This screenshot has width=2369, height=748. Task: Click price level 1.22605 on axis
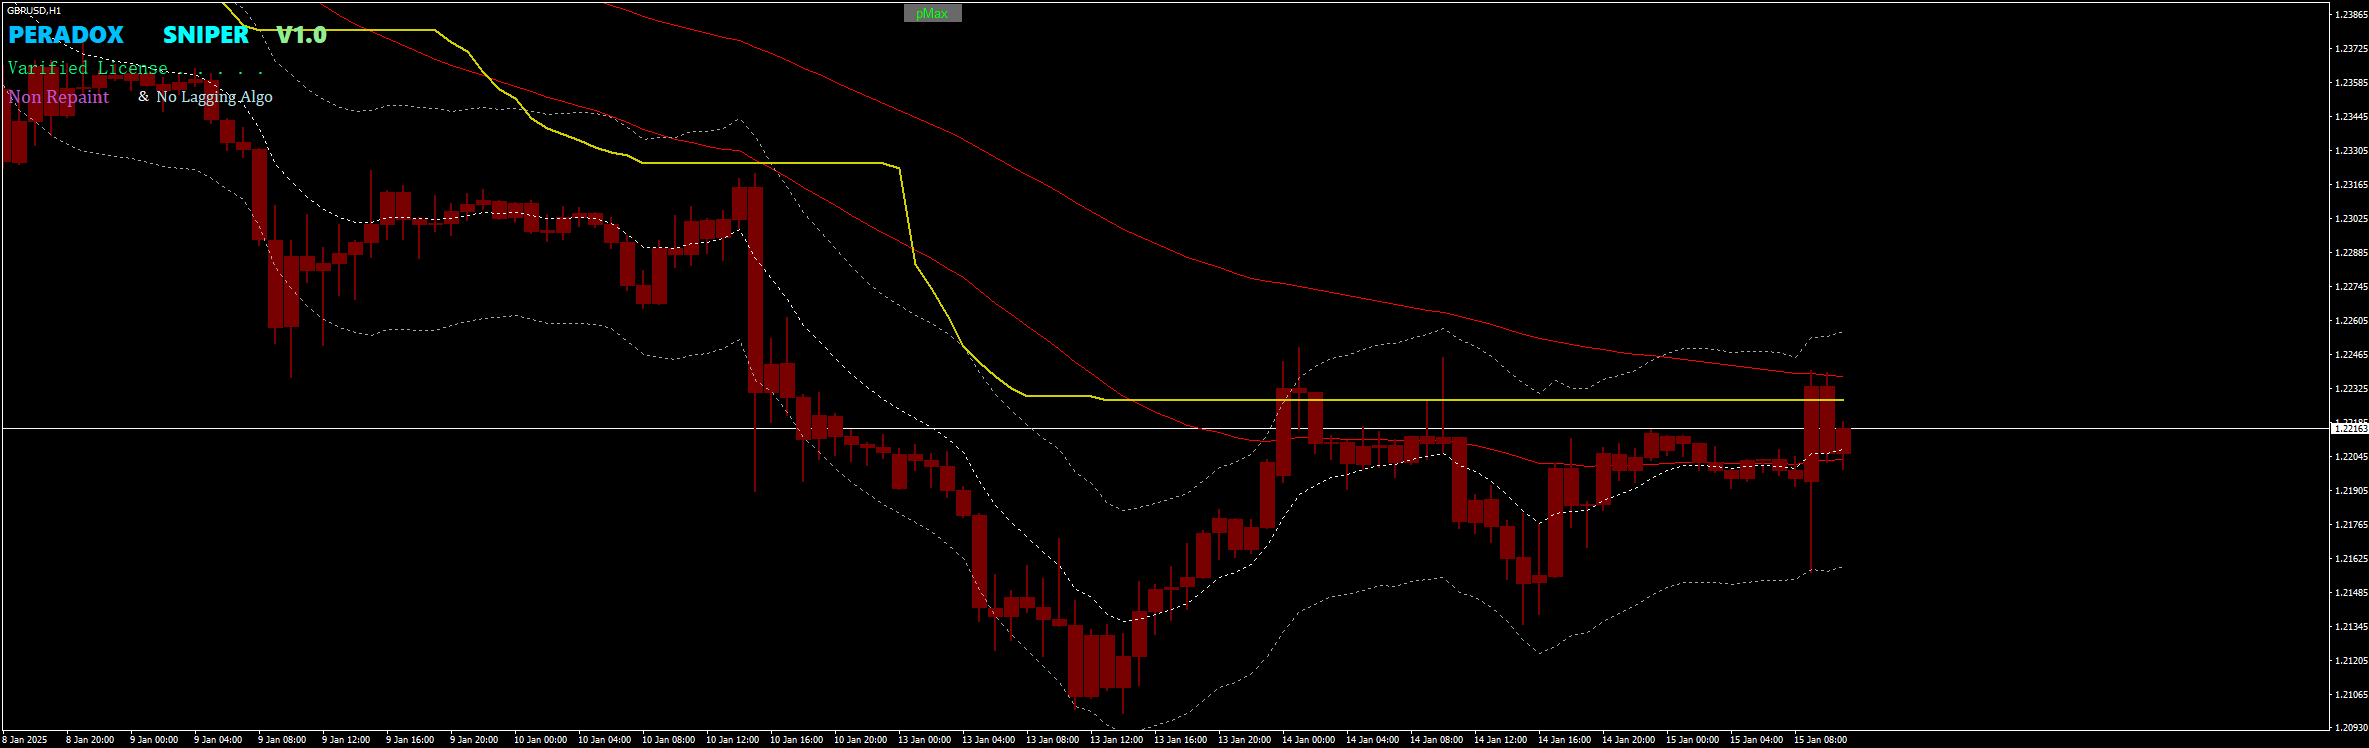2351,320
